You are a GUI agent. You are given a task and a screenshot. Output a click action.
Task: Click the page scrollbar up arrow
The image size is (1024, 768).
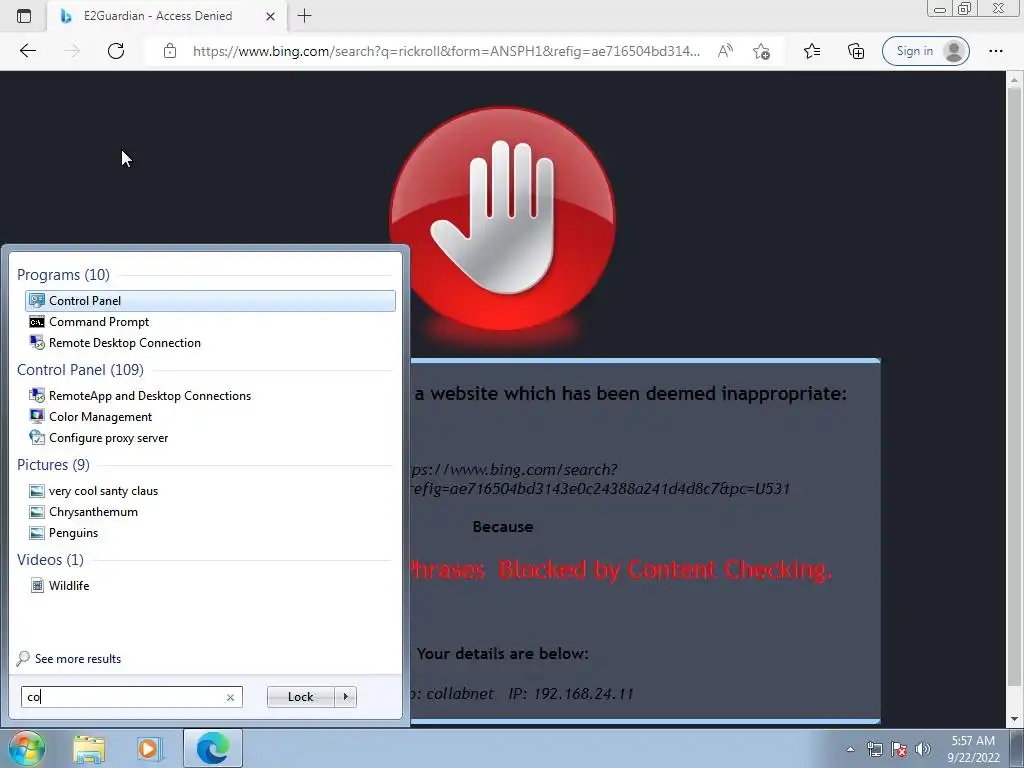click(1014, 80)
